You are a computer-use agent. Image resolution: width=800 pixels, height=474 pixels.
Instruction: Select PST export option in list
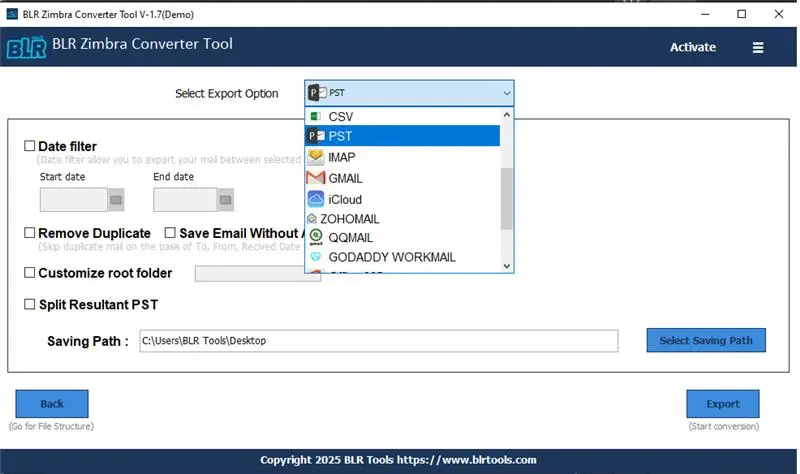click(403, 136)
